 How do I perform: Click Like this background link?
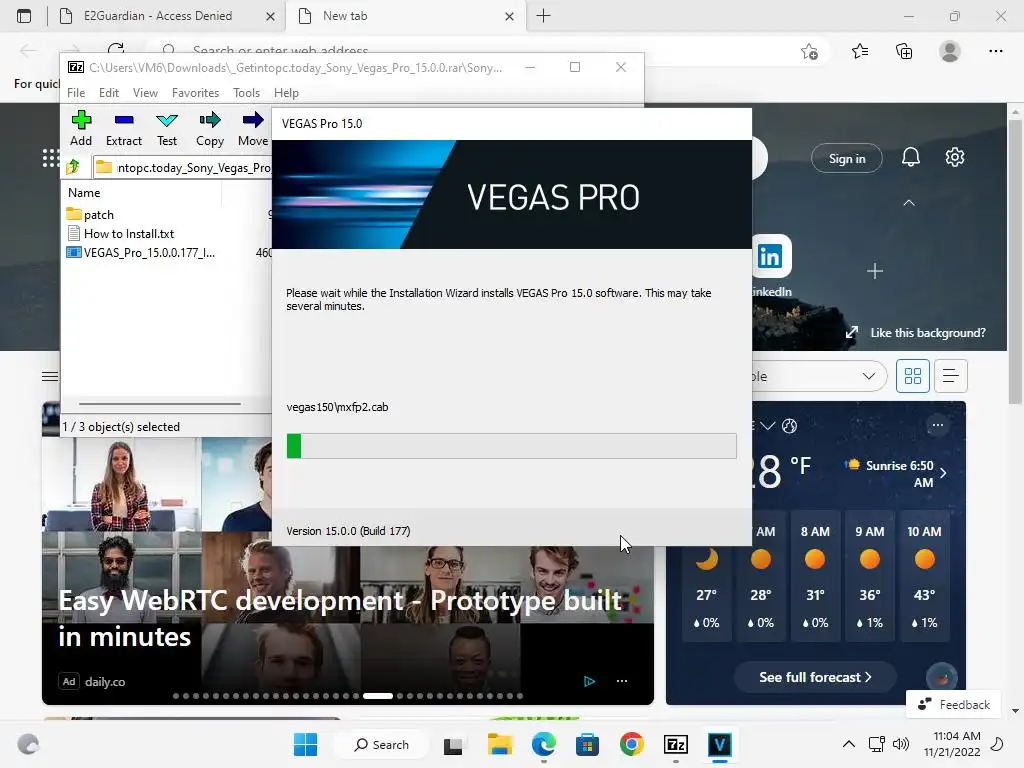click(927, 332)
